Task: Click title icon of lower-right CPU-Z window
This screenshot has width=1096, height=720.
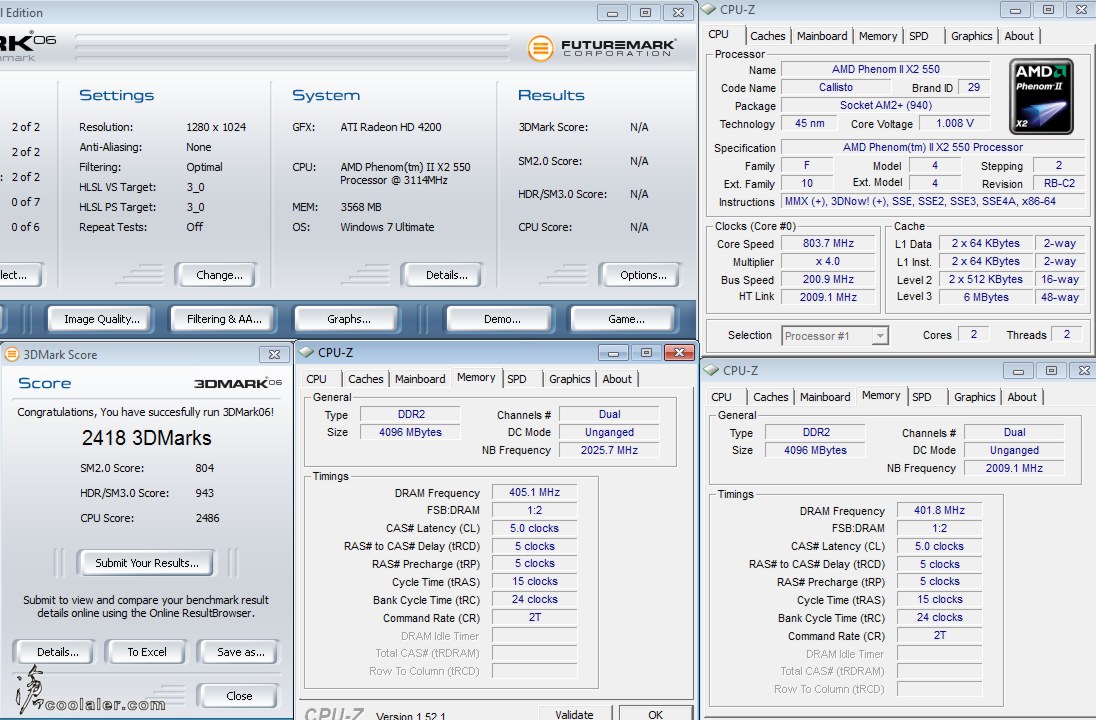Action: point(712,370)
